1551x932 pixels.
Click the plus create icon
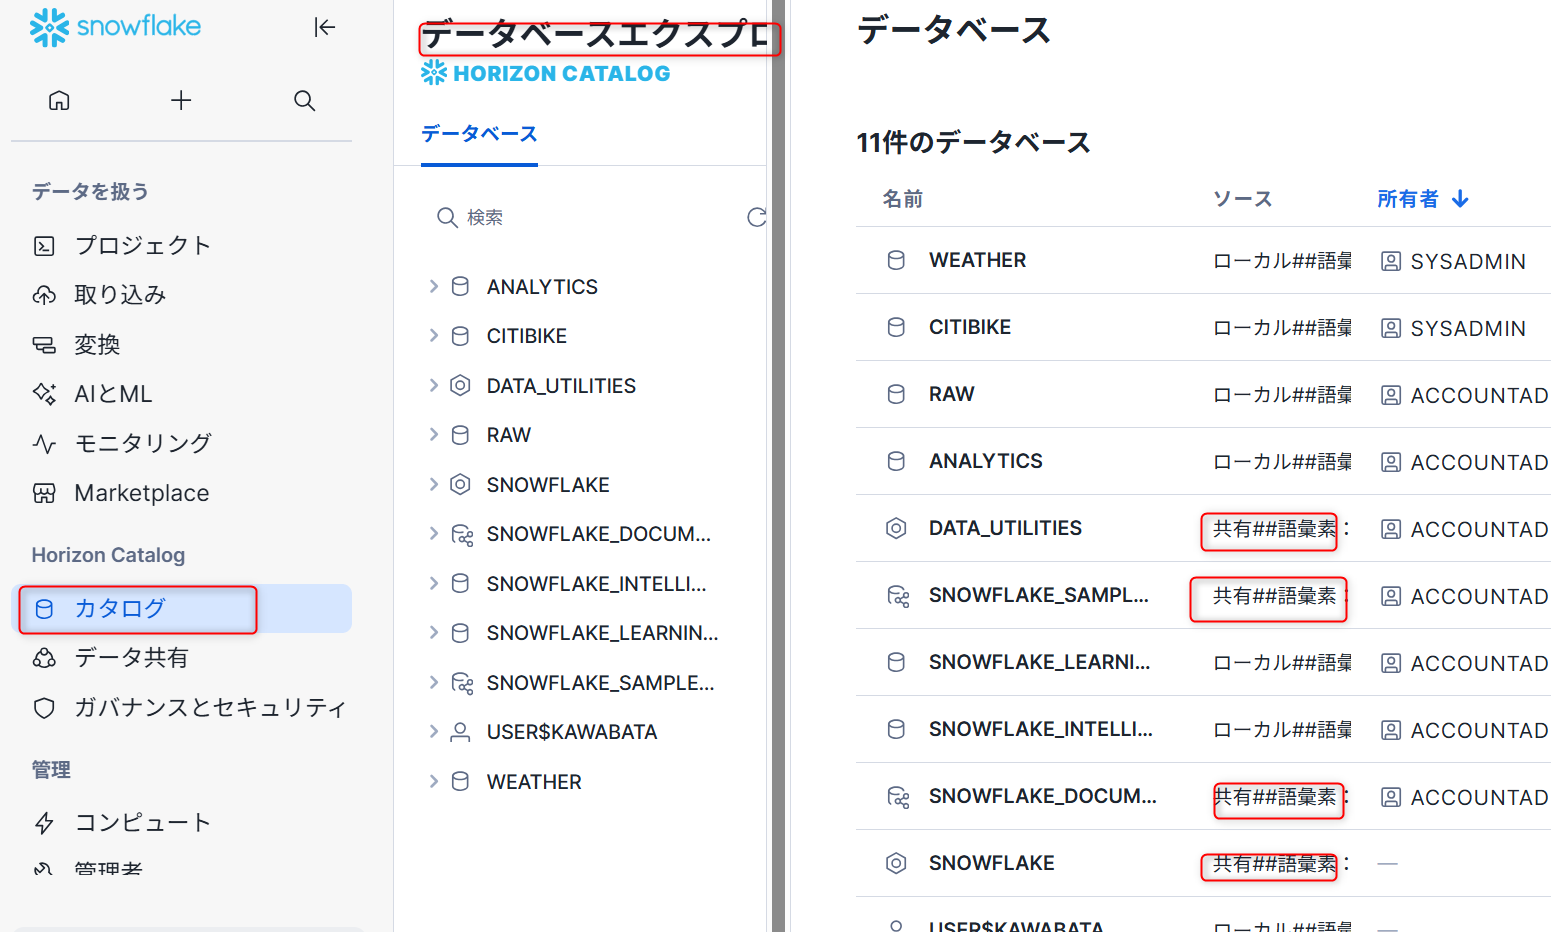tap(181, 100)
